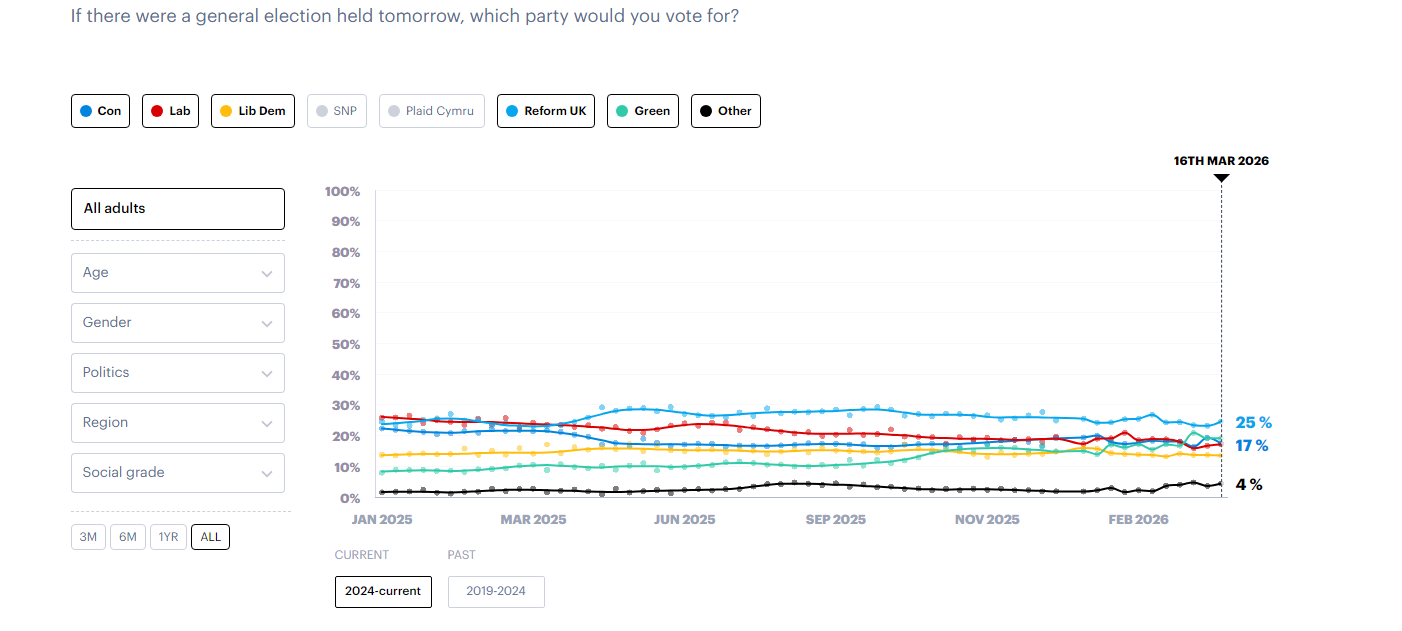Toggle the Lab party legend filter

point(170,111)
